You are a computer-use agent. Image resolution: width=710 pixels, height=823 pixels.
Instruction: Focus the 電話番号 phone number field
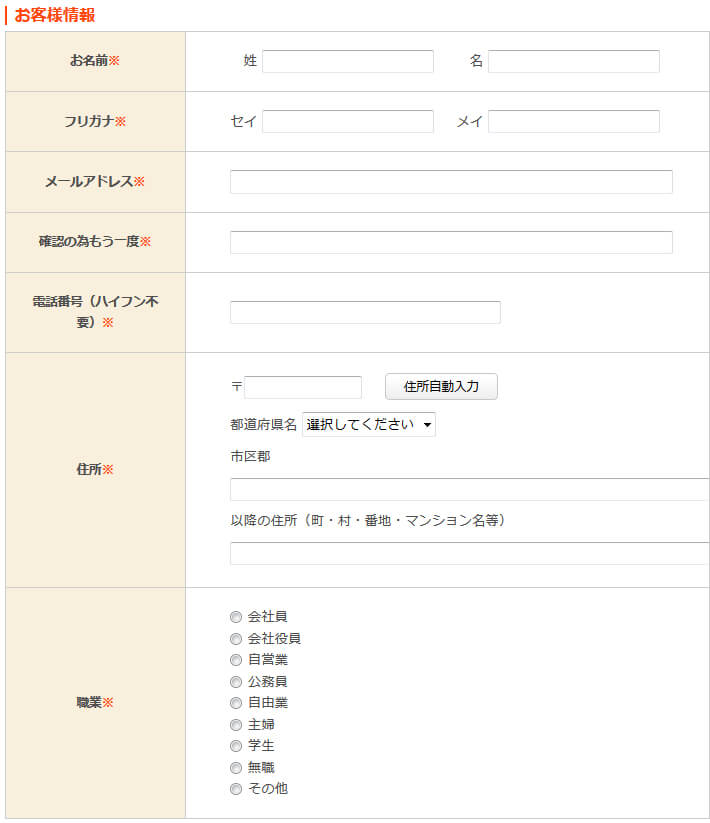[364, 312]
